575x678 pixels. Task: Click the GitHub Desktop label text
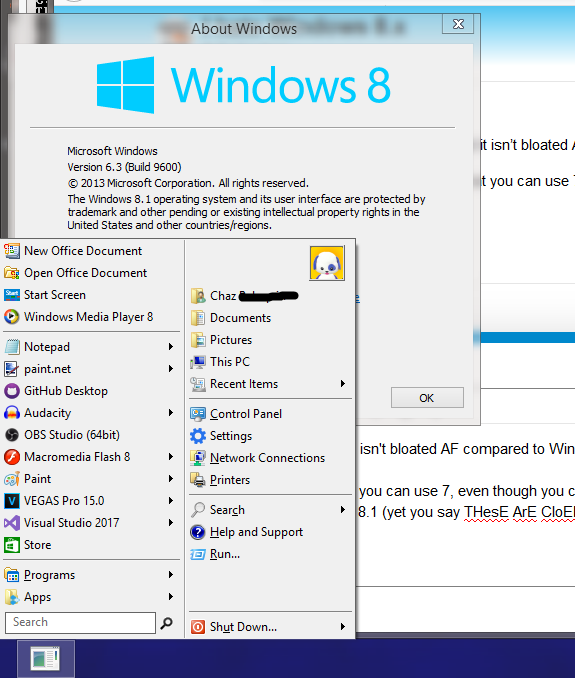click(x=66, y=391)
